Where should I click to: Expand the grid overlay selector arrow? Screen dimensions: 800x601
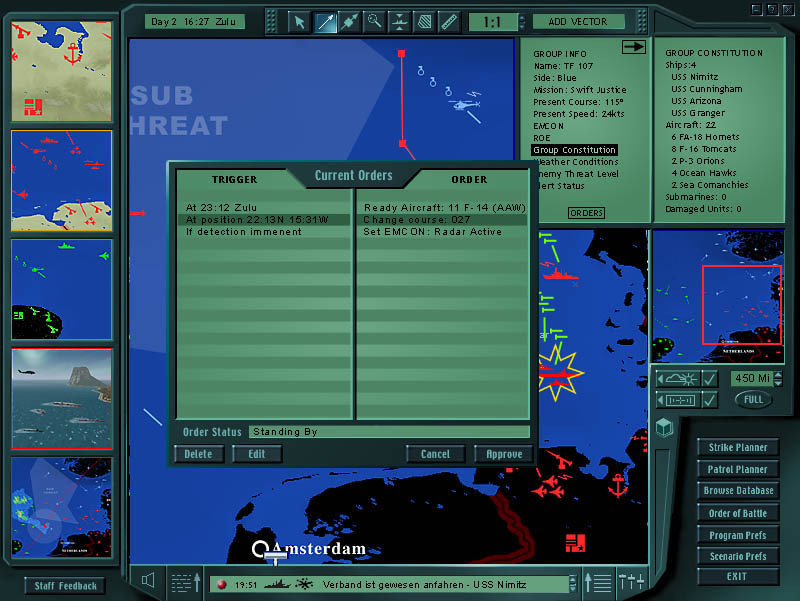(661, 400)
